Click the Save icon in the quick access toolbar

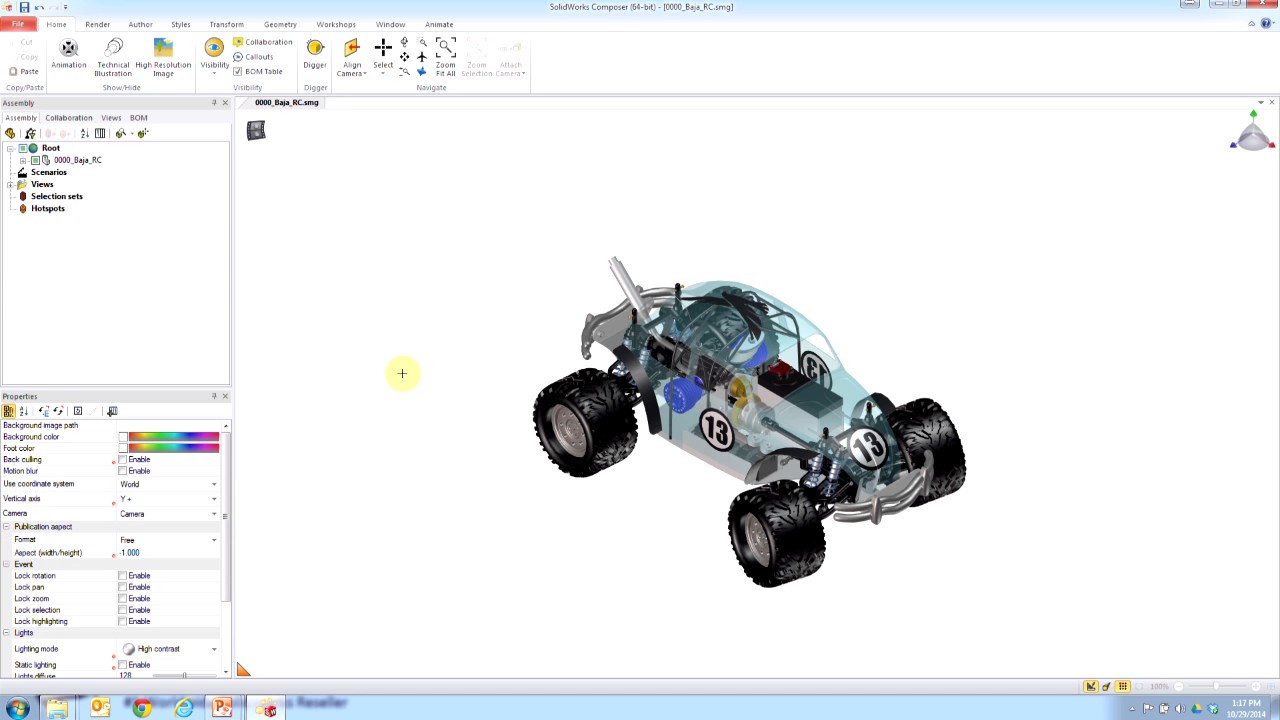[24, 7]
